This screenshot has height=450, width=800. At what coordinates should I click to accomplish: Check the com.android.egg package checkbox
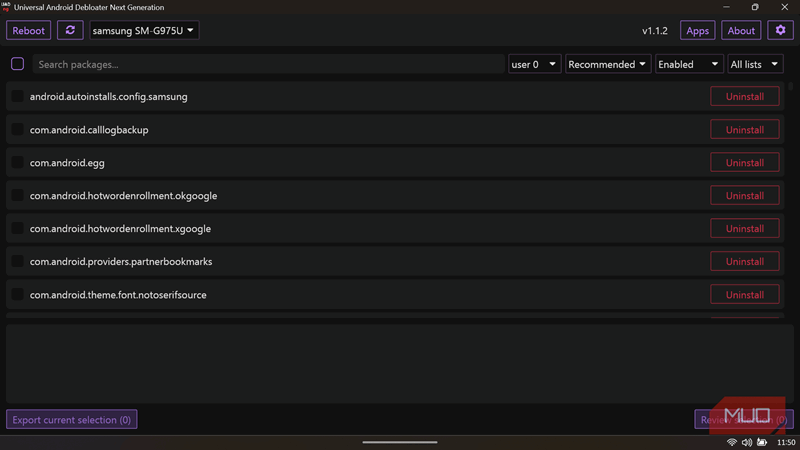[17, 162]
